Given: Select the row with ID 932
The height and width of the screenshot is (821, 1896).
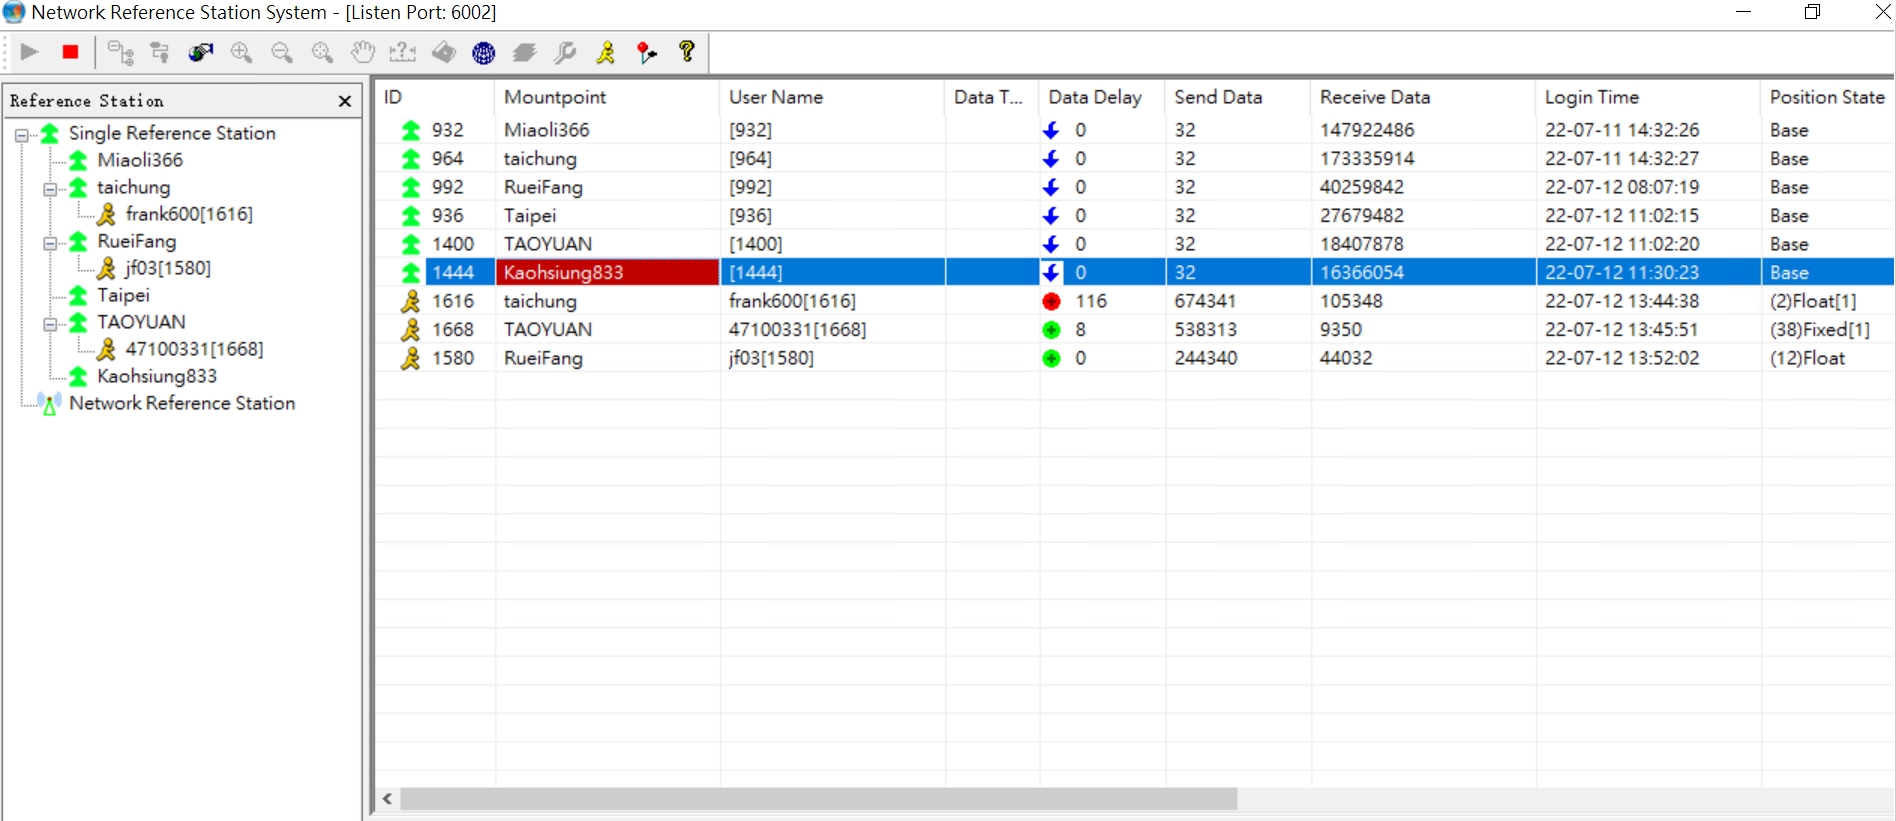Looking at the screenshot, I should coord(1134,130).
